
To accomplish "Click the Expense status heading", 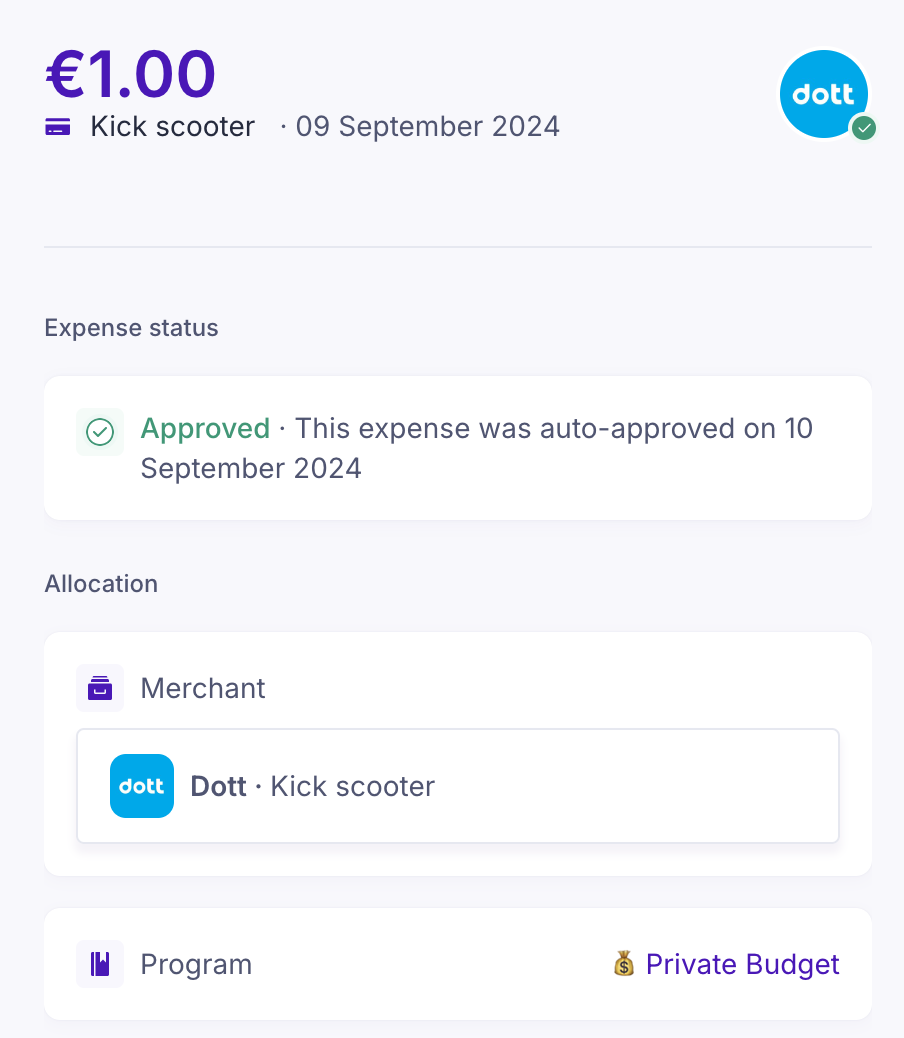I will coord(131,328).
